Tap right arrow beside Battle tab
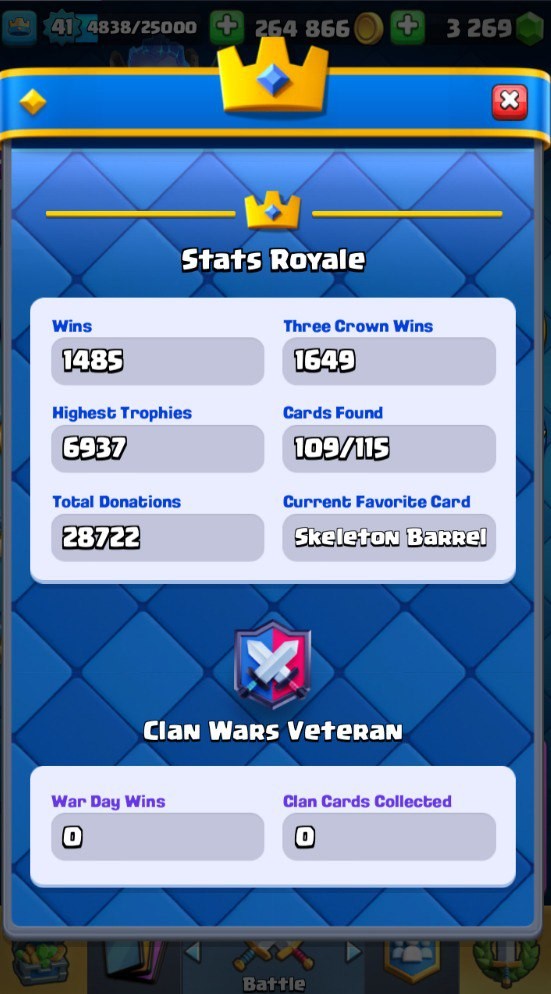Image resolution: width=551 pixels, height=994 pixels. [353, 950]
